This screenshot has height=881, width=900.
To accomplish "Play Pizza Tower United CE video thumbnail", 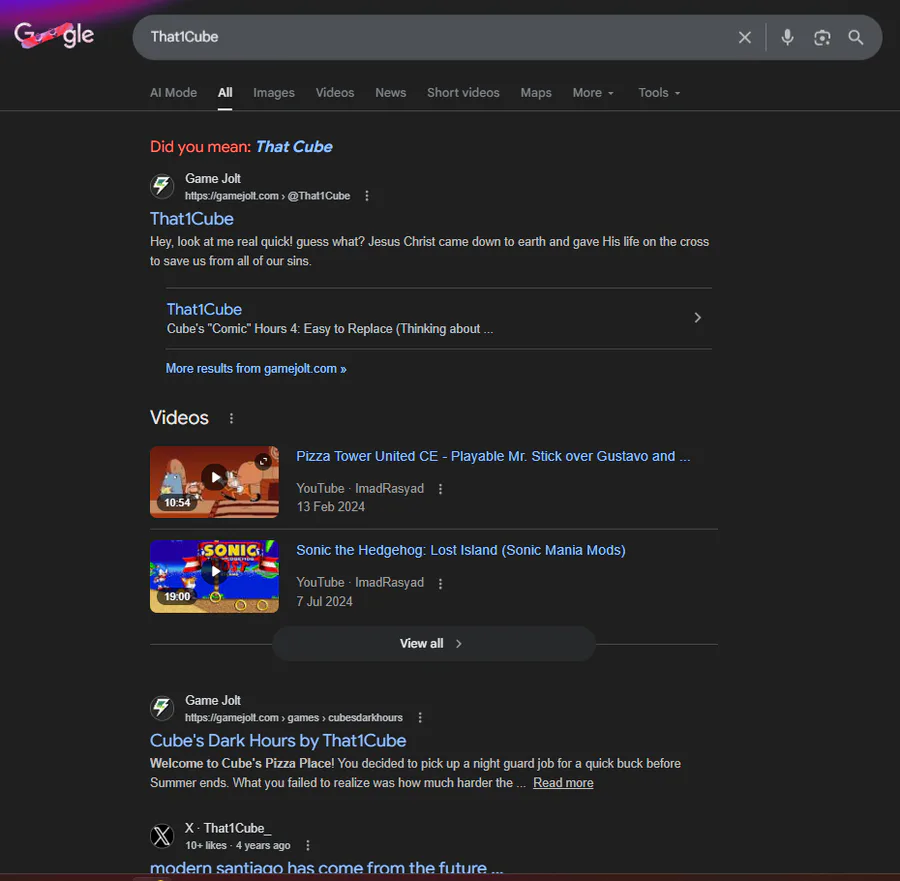I will click(x=214, y=482).
